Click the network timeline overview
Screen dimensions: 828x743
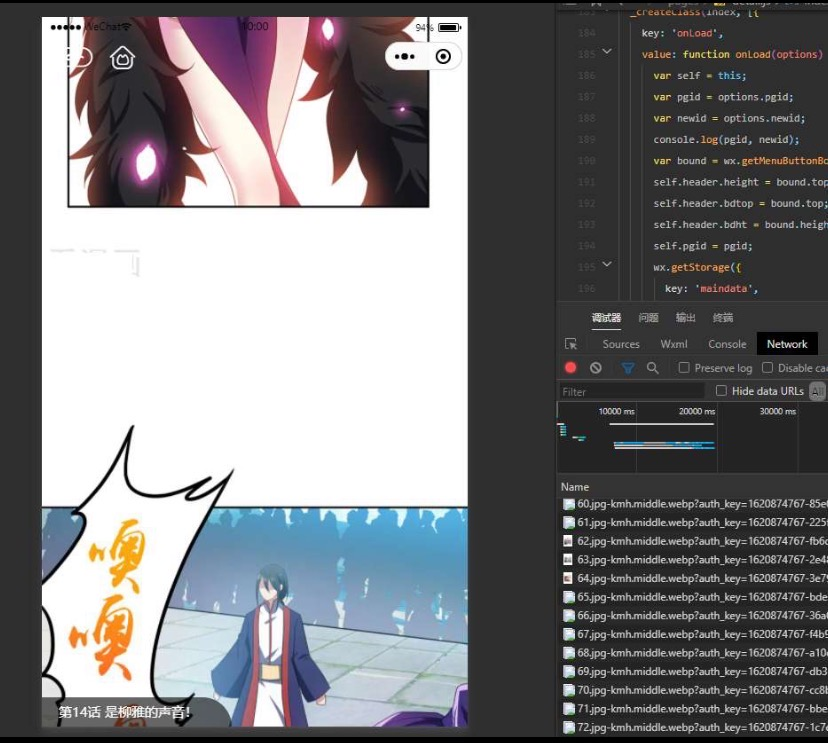[692, 437]
